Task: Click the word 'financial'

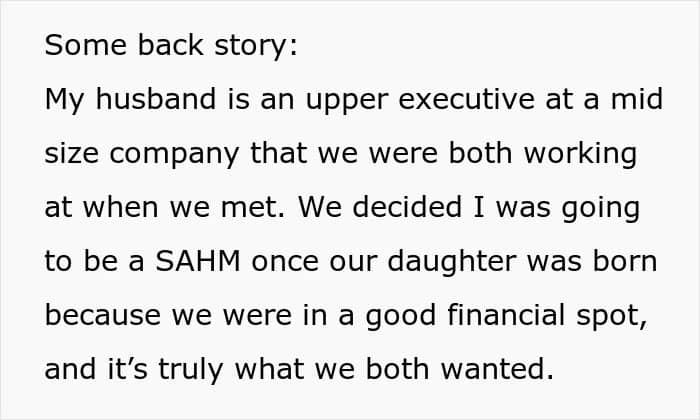Action: (506, 315)
